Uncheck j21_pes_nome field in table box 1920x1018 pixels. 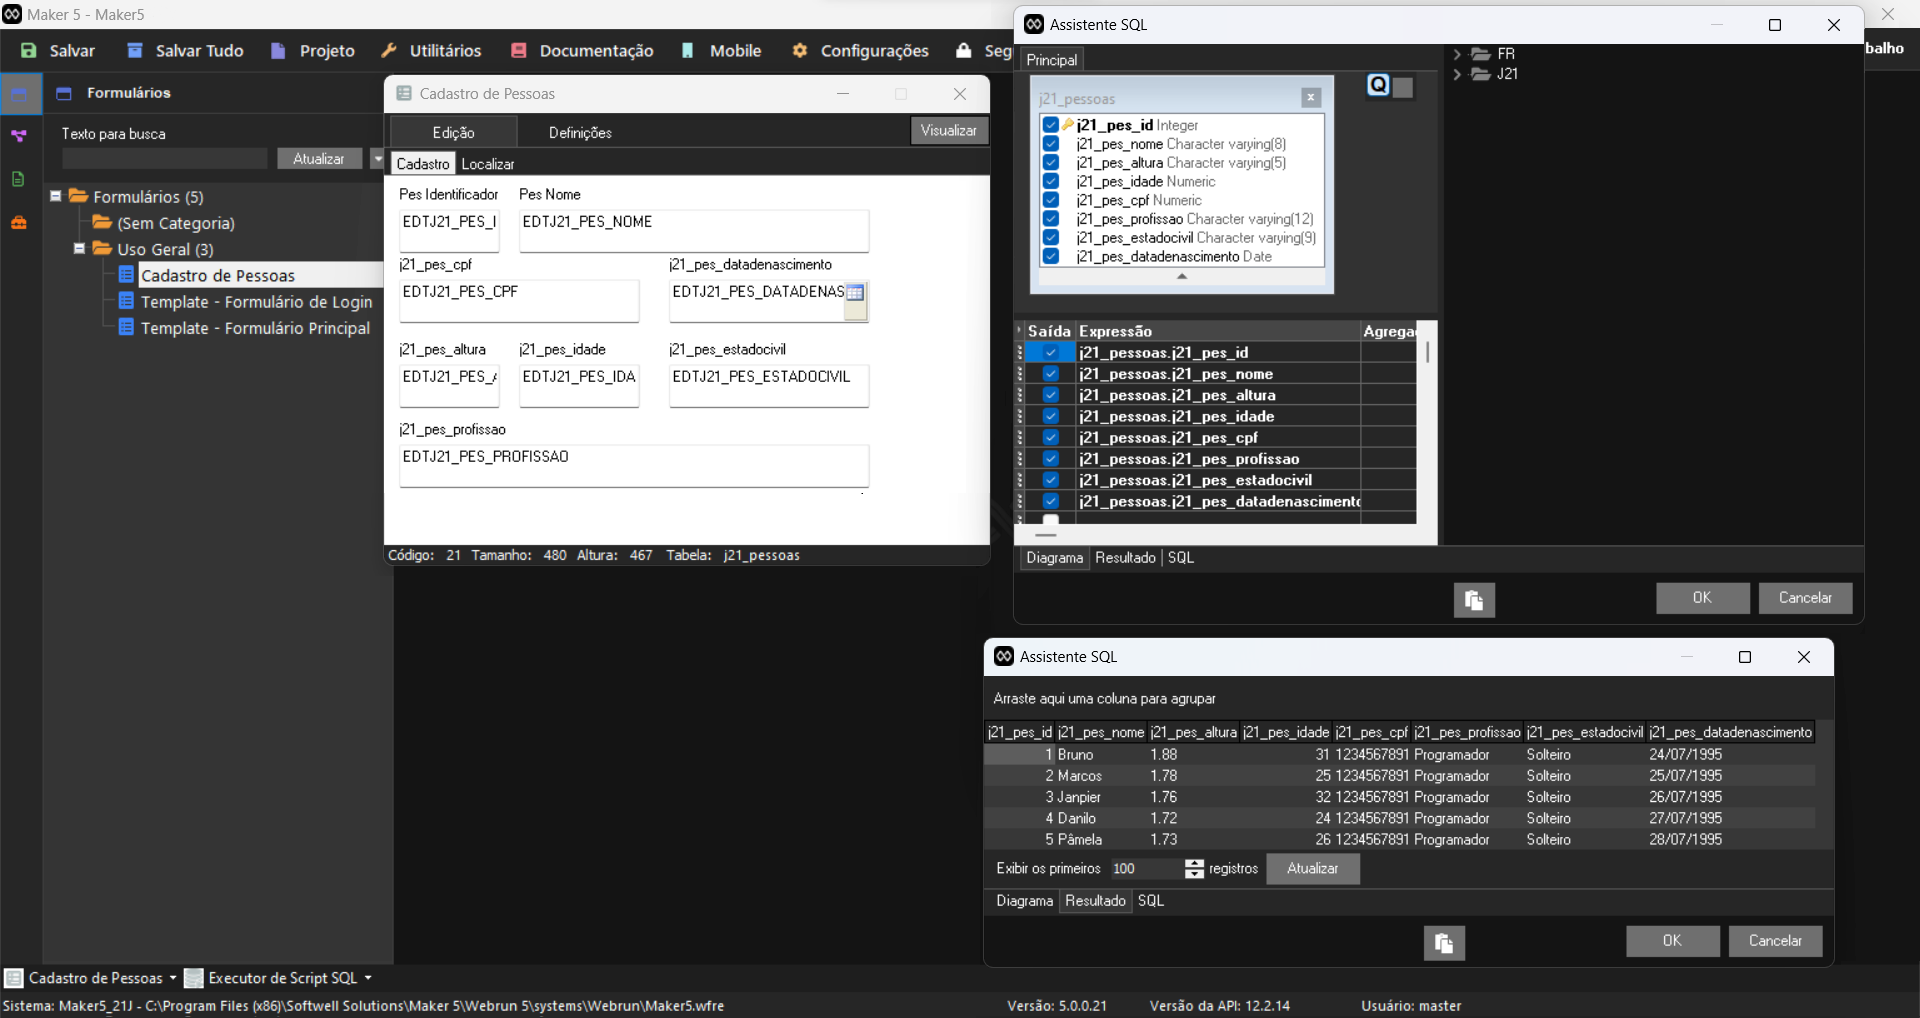click(x=1051, y=144)
